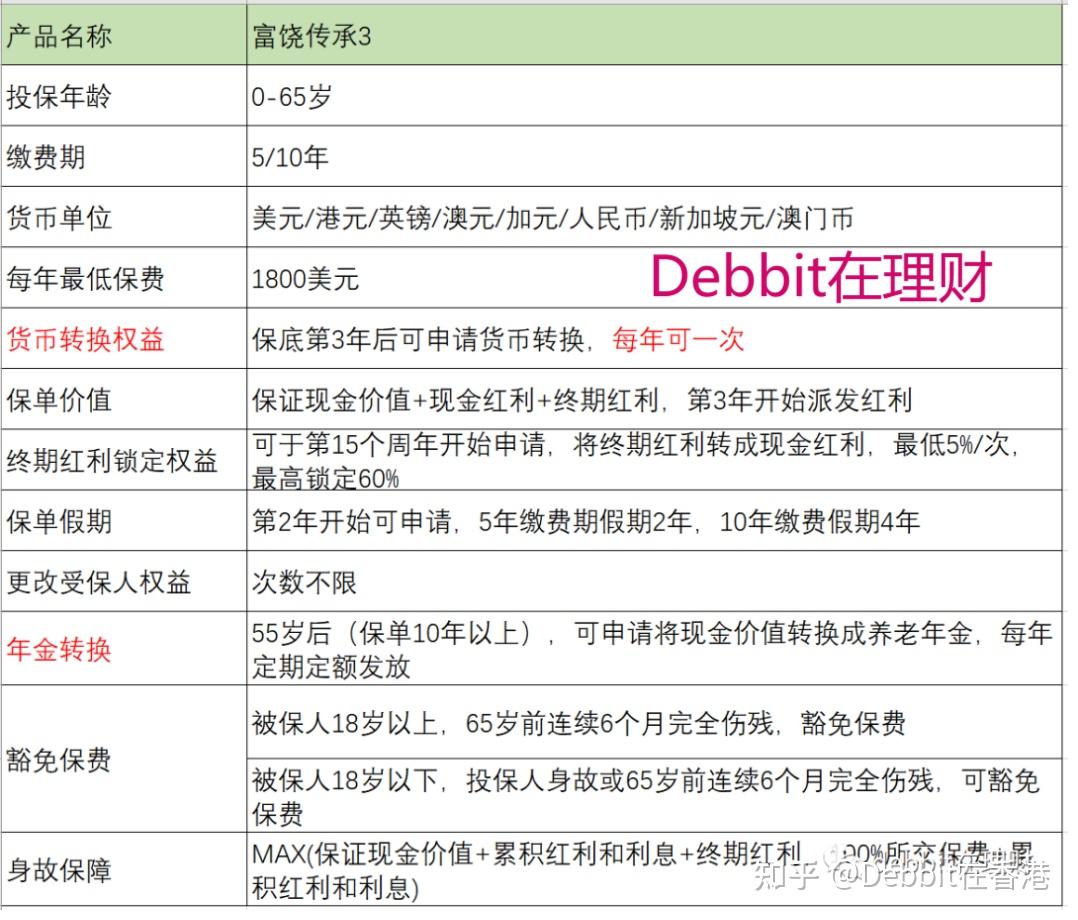
Task: Click the 投保年龄 row label
Action: point(55,96)
